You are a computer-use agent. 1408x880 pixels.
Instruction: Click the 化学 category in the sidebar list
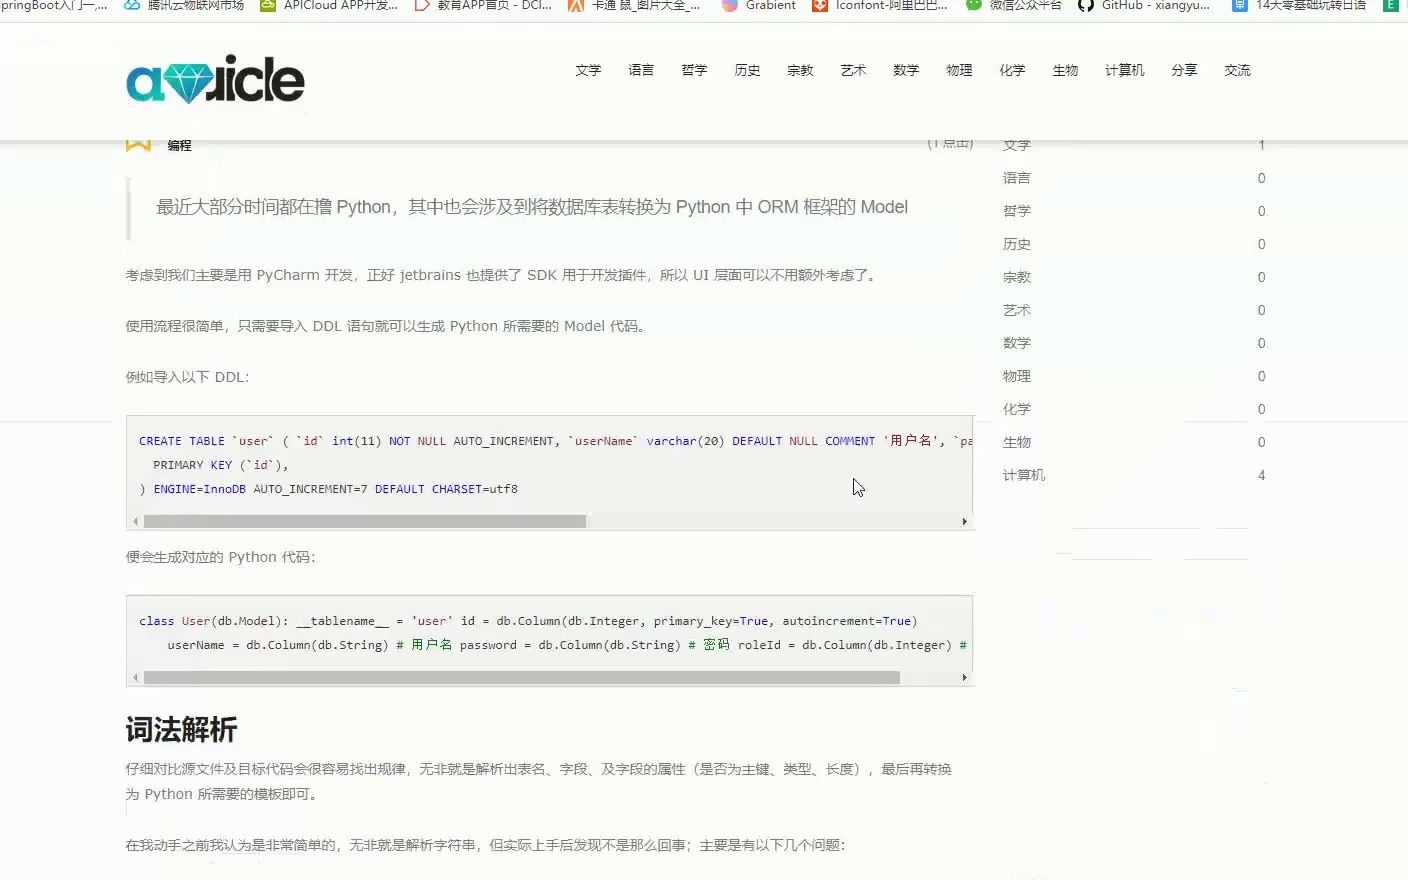1016,409
